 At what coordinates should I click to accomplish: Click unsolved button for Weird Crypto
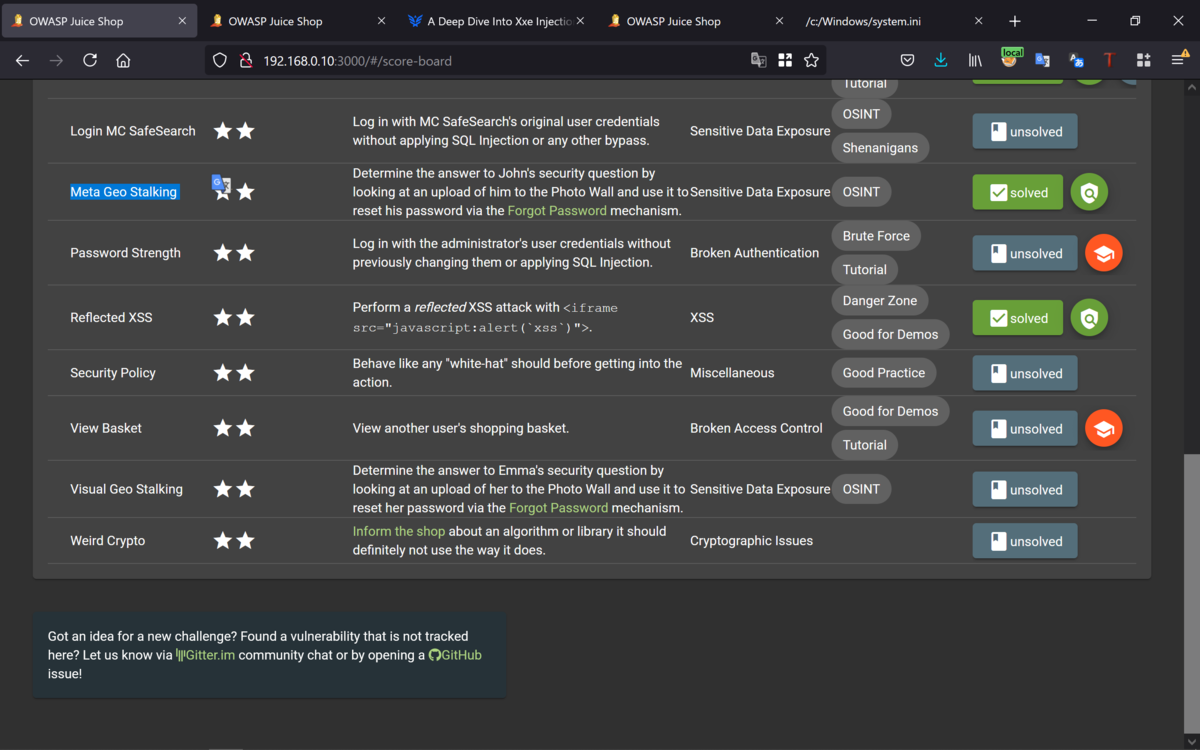pos(1024,541)
